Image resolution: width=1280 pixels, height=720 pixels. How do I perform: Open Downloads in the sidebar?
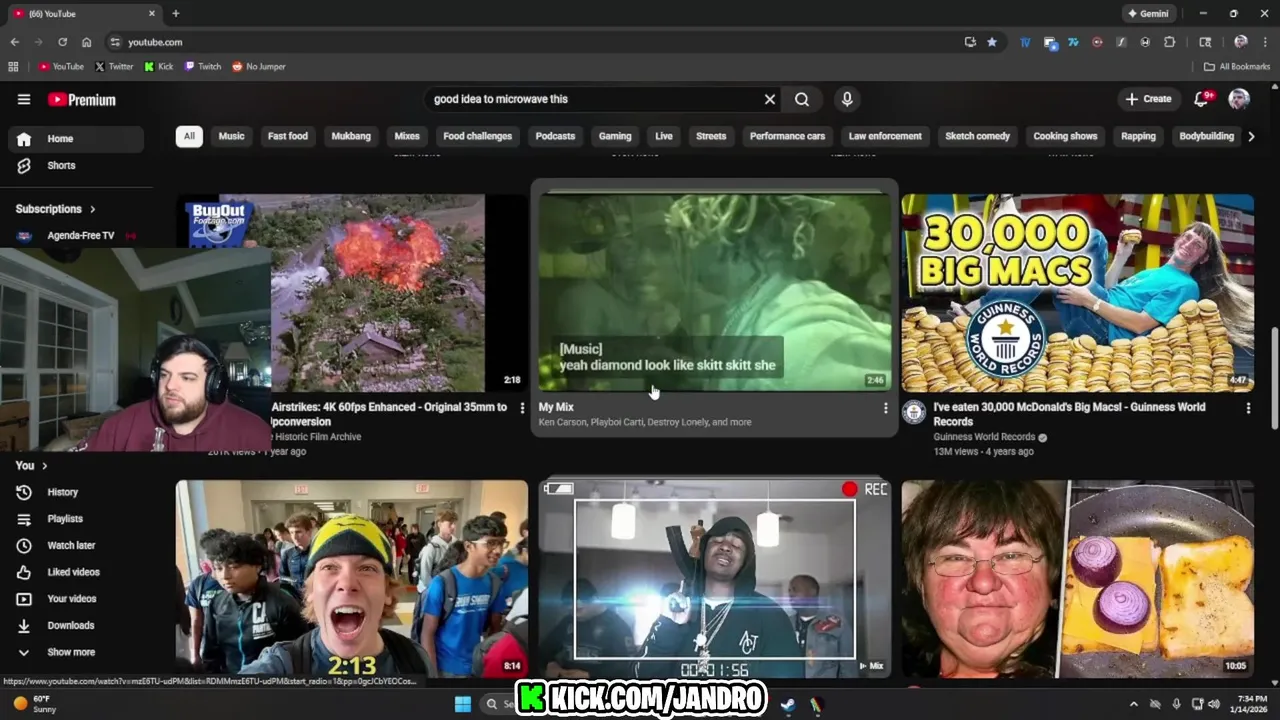pyautogui.click(x=78, y=625)
